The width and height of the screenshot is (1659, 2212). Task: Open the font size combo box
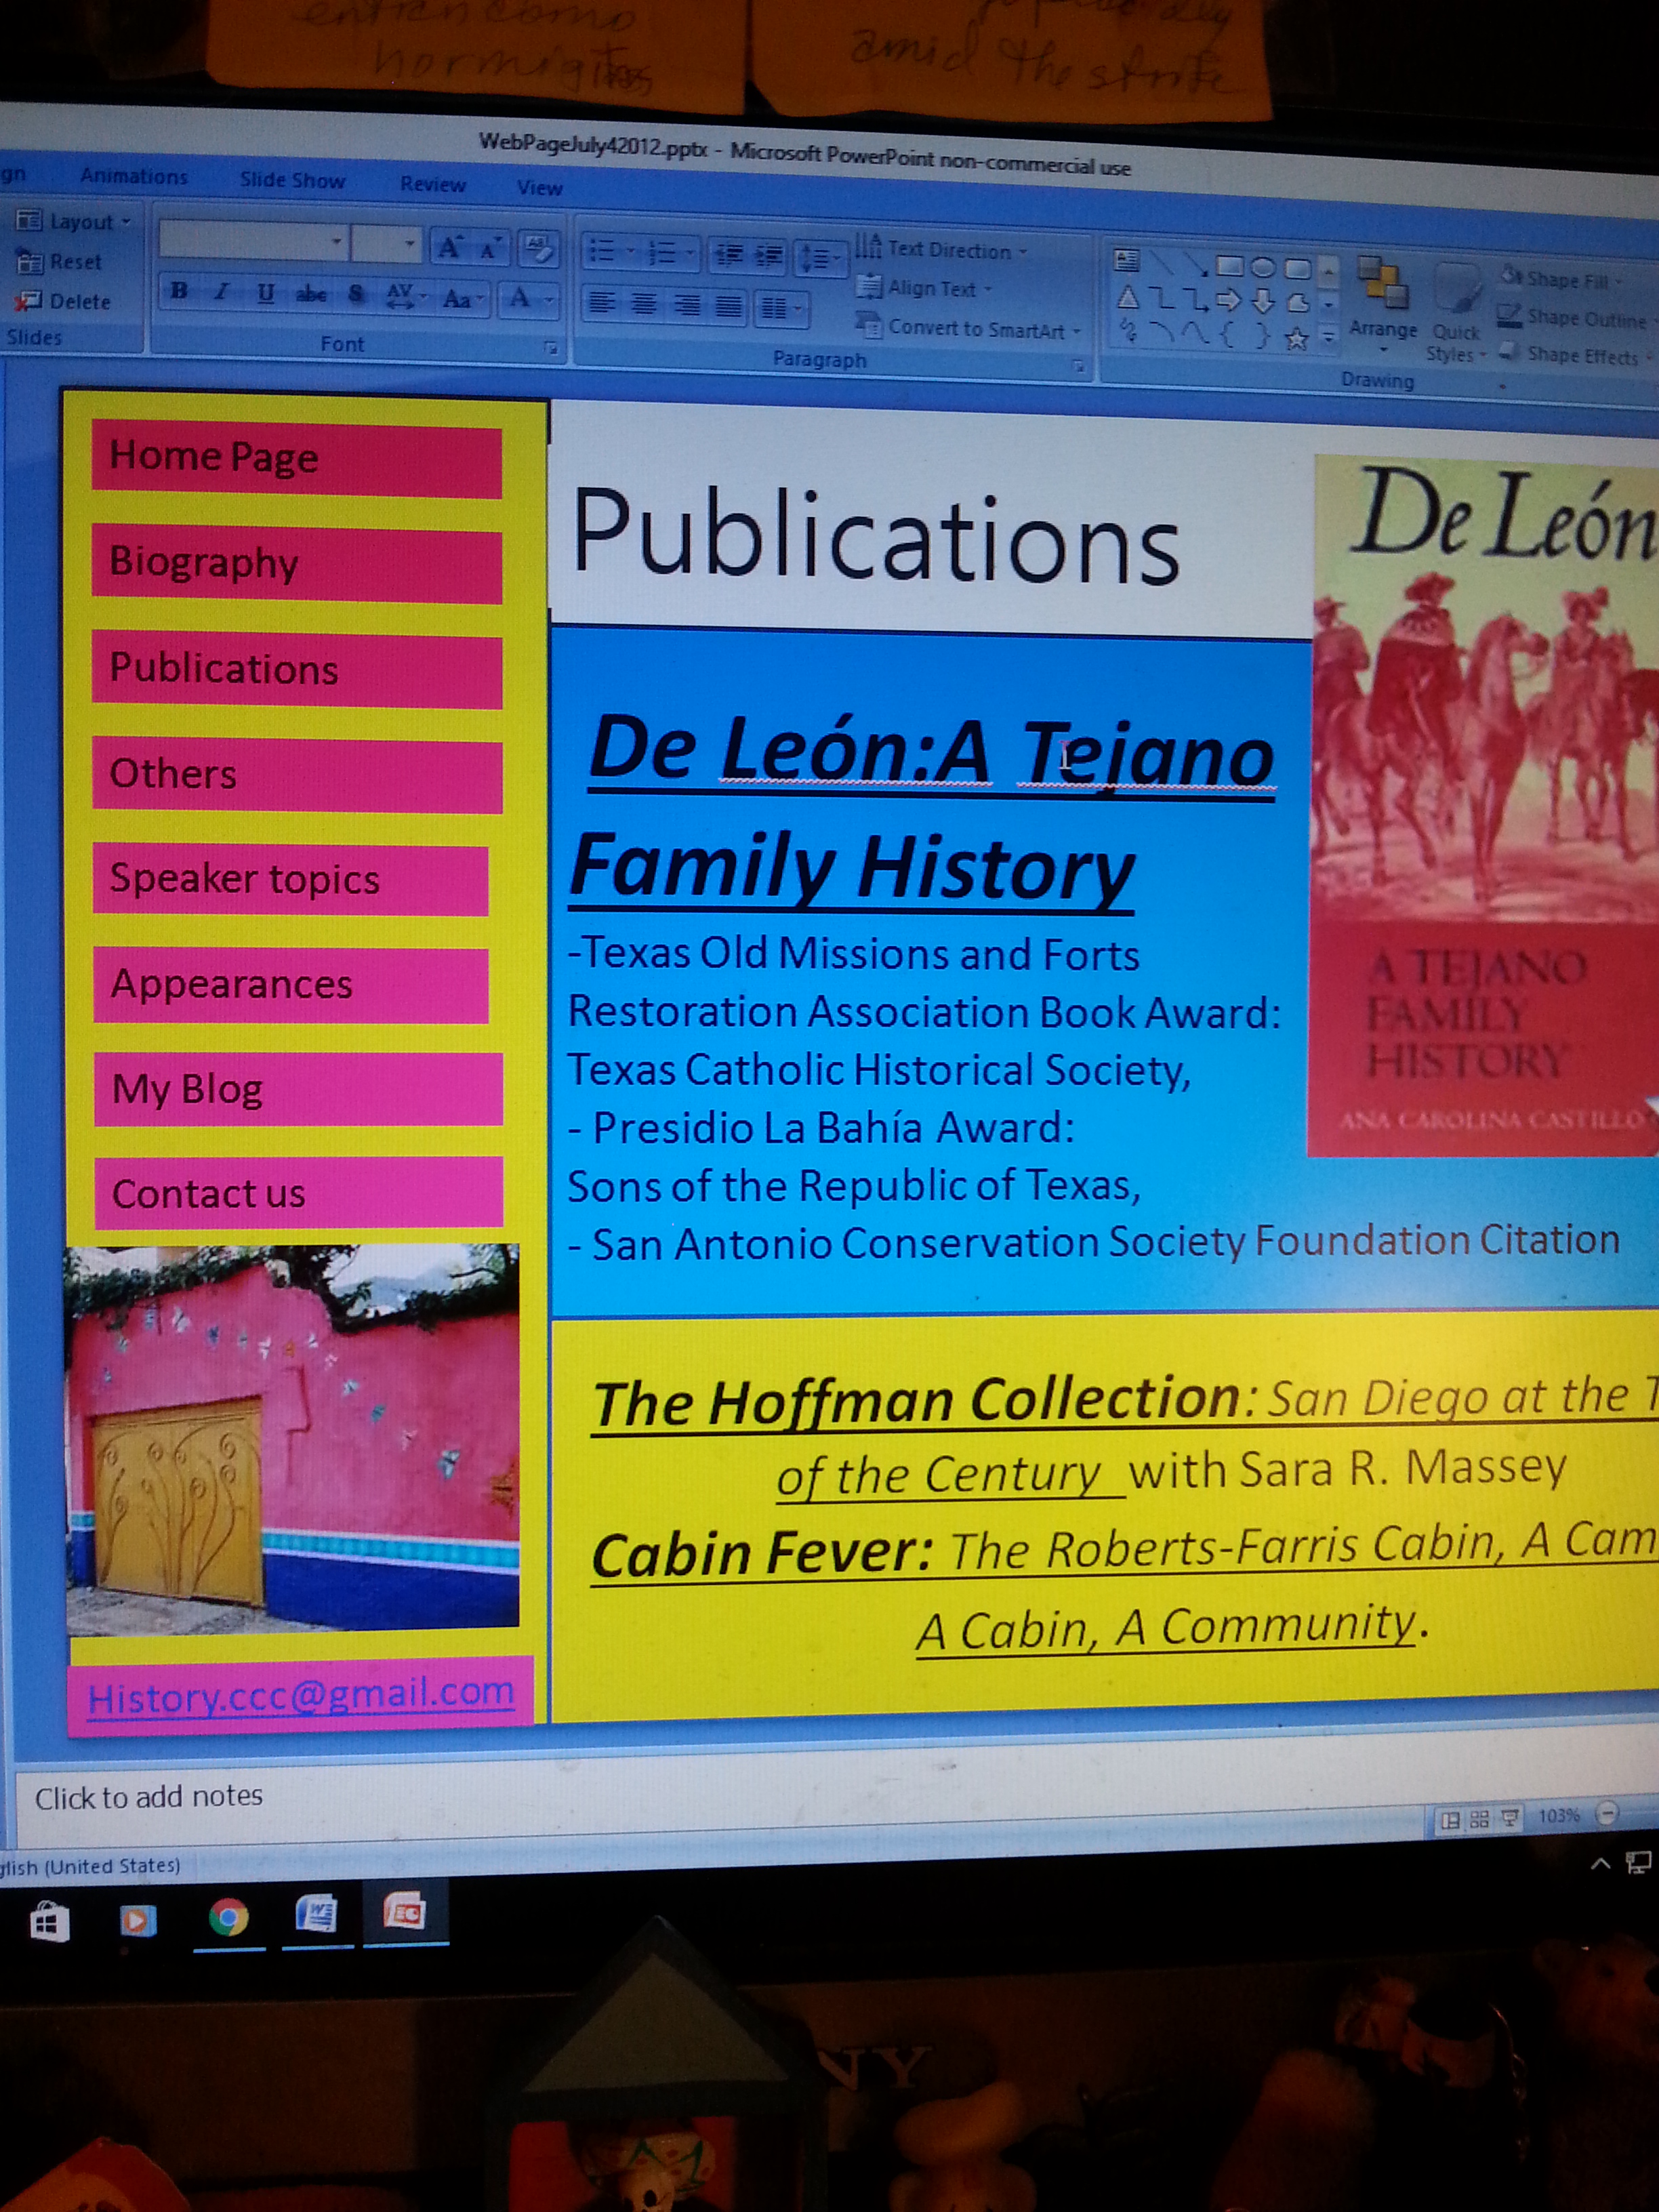386,244
